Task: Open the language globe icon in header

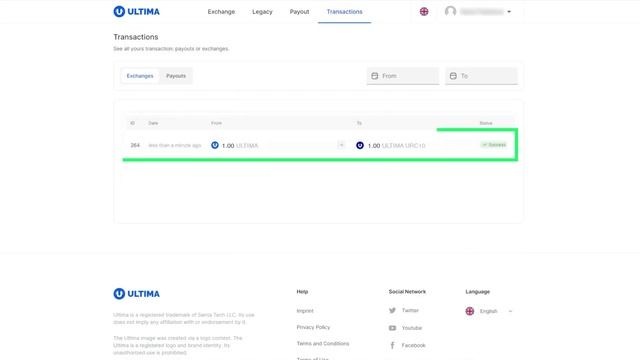Action: [424, 11]
